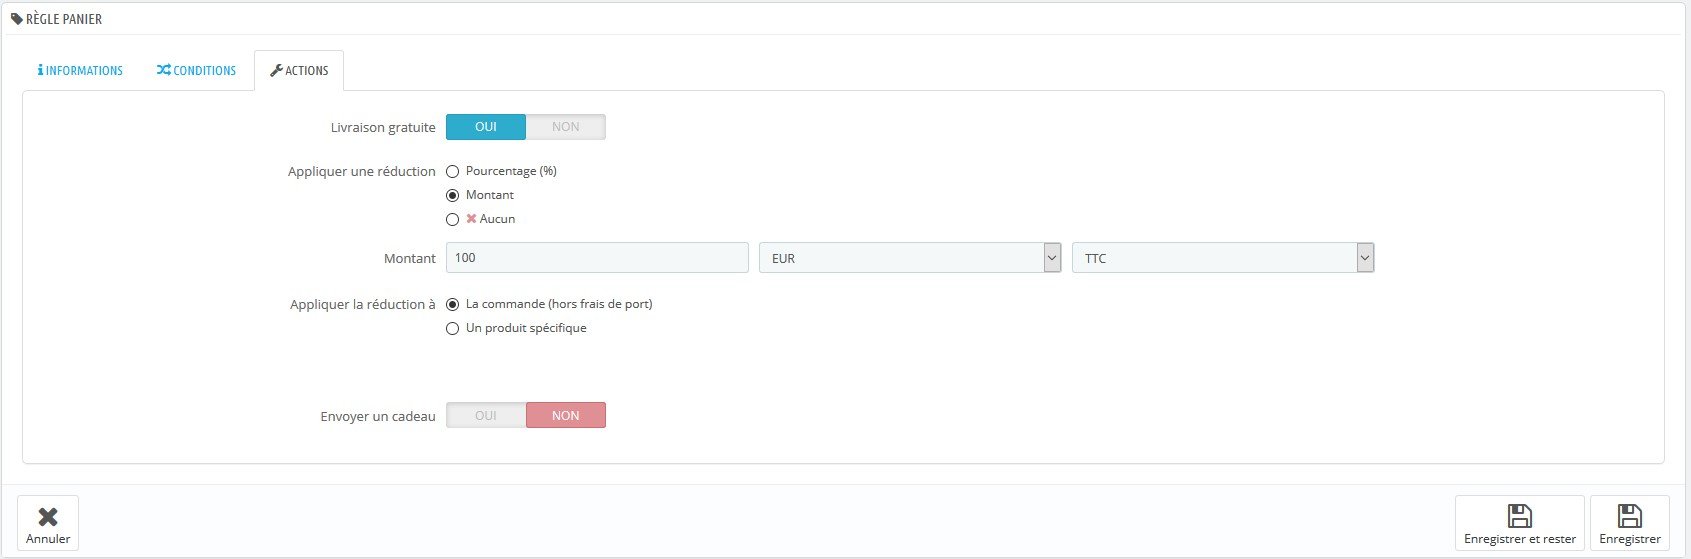This screenshot has height=559, width=1691.
Task: Click the Envoyer un cadeau label
Action: 378,417
